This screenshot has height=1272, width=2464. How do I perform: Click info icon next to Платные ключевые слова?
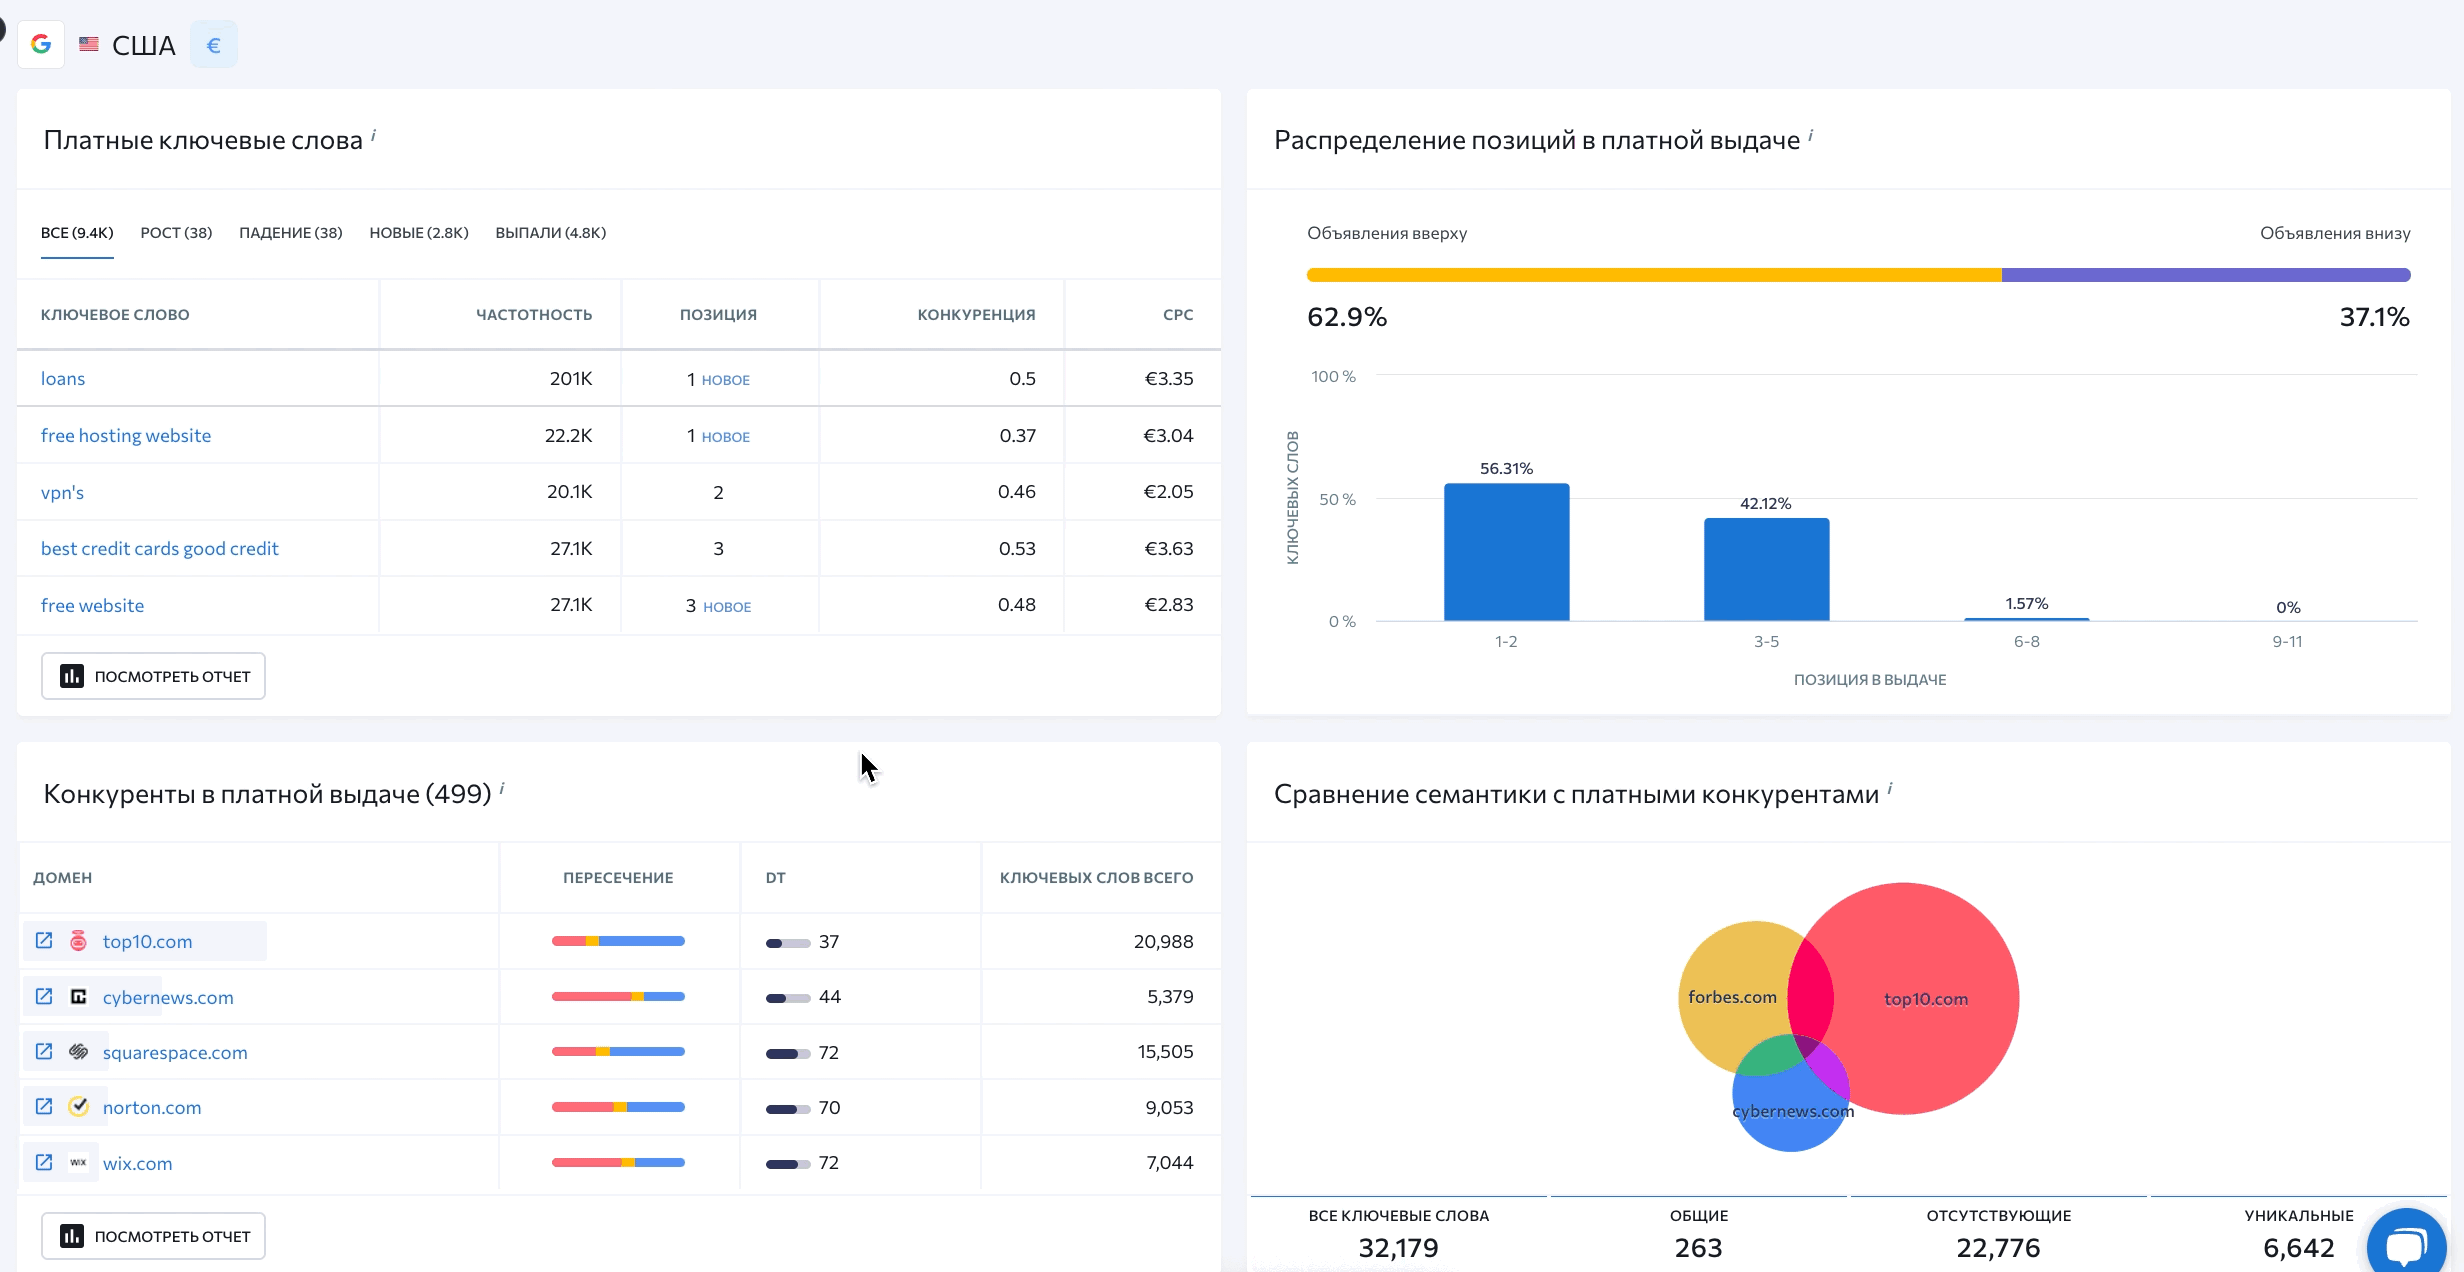[373, 135]
